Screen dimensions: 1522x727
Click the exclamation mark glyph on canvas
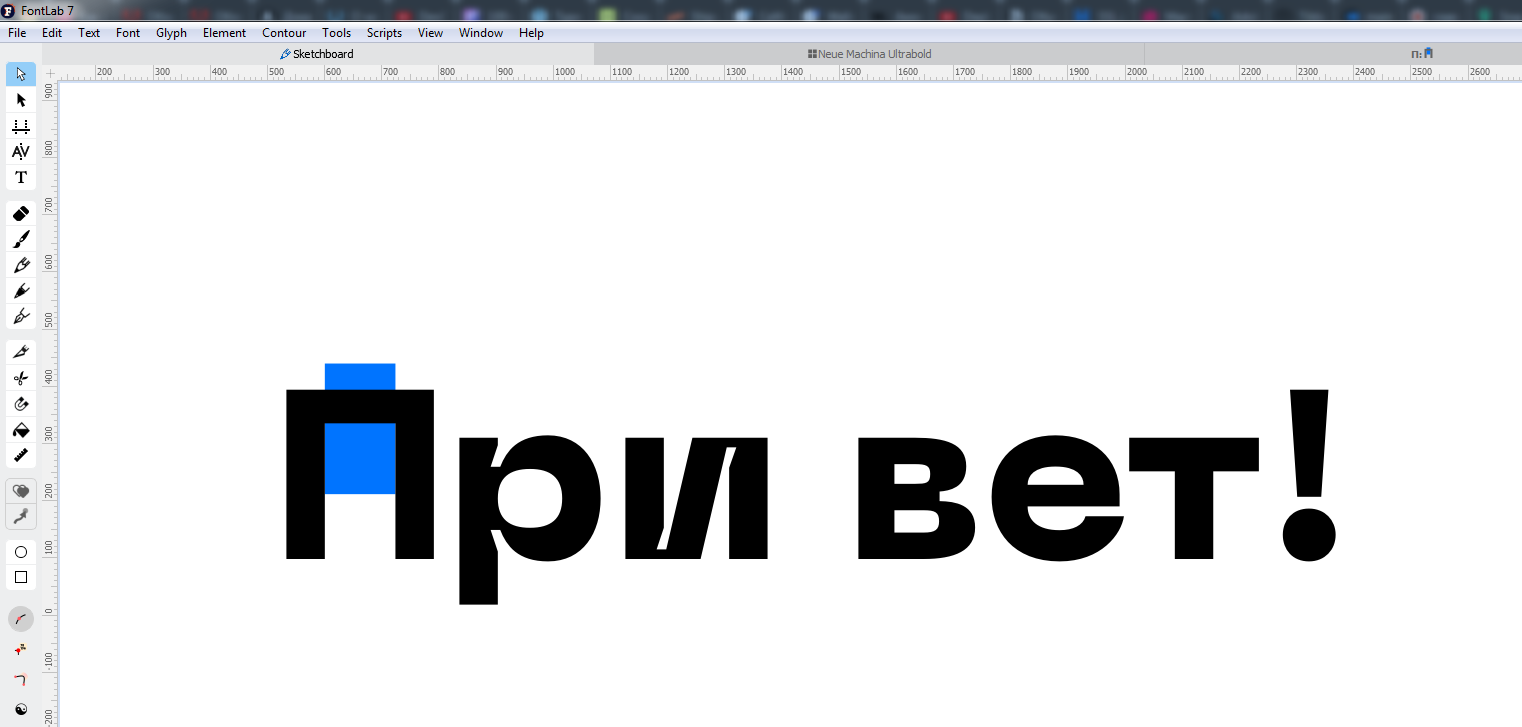point(1309,475)
